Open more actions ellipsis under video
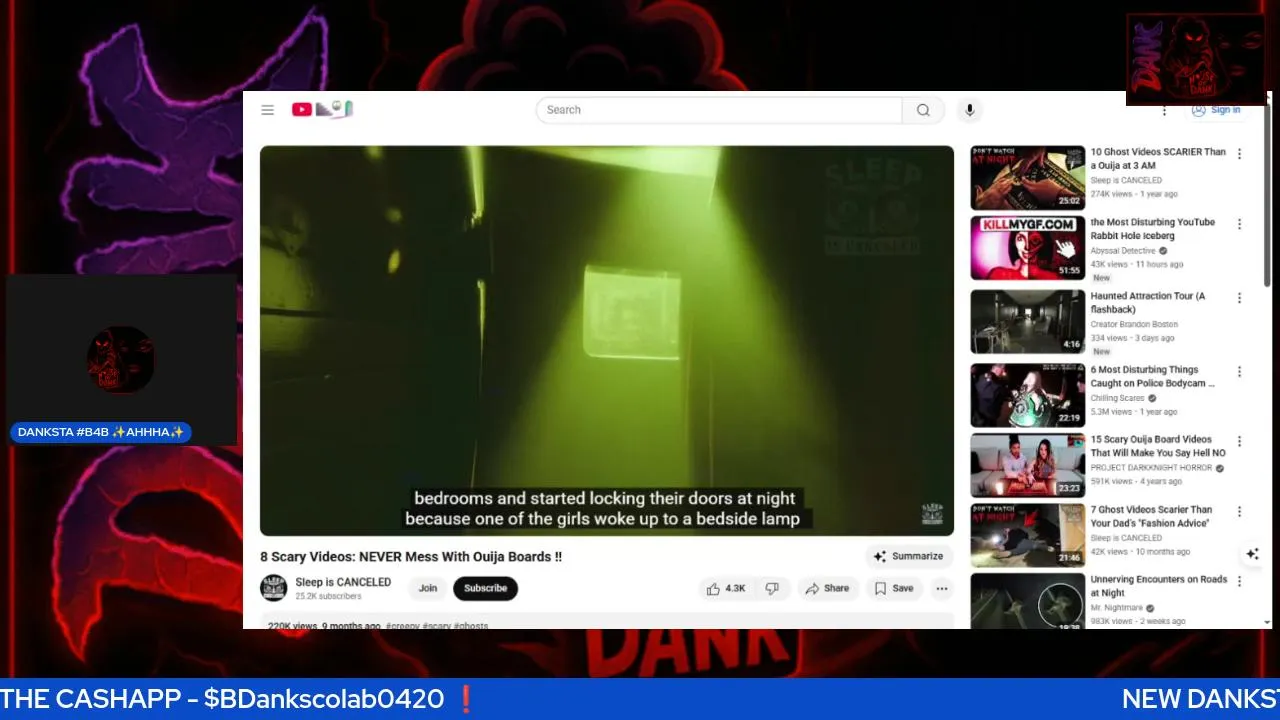The height and width of the screenshot is (720, 1280). point(942,589)
